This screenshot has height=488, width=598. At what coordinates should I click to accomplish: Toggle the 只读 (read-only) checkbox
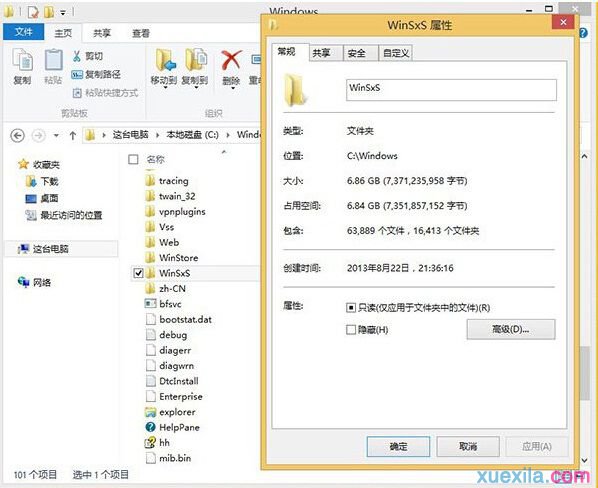tap(350, 308)
